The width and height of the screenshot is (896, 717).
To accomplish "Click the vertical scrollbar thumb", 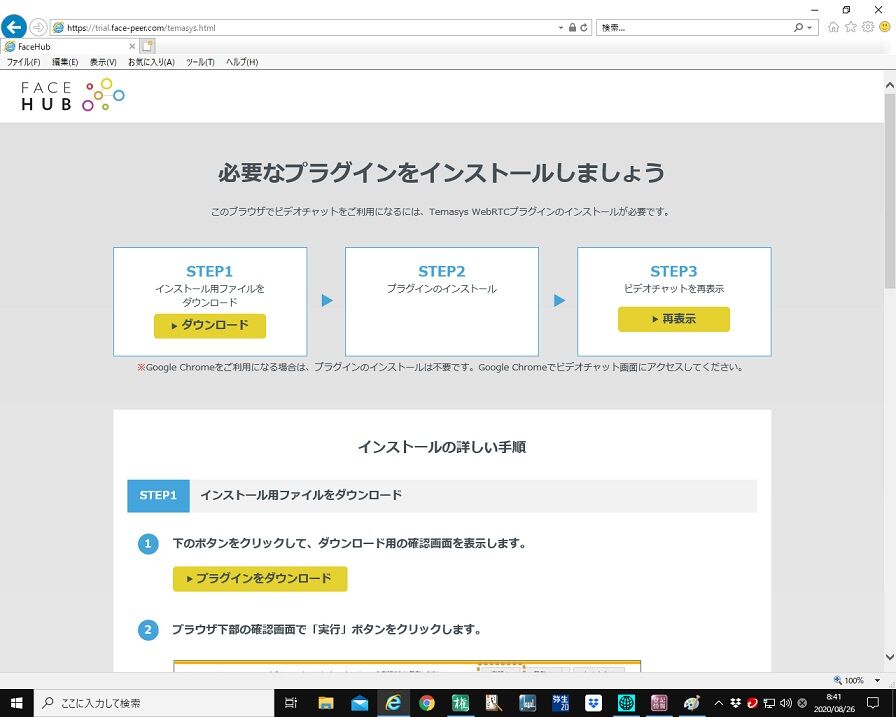I will coord(890,190).
